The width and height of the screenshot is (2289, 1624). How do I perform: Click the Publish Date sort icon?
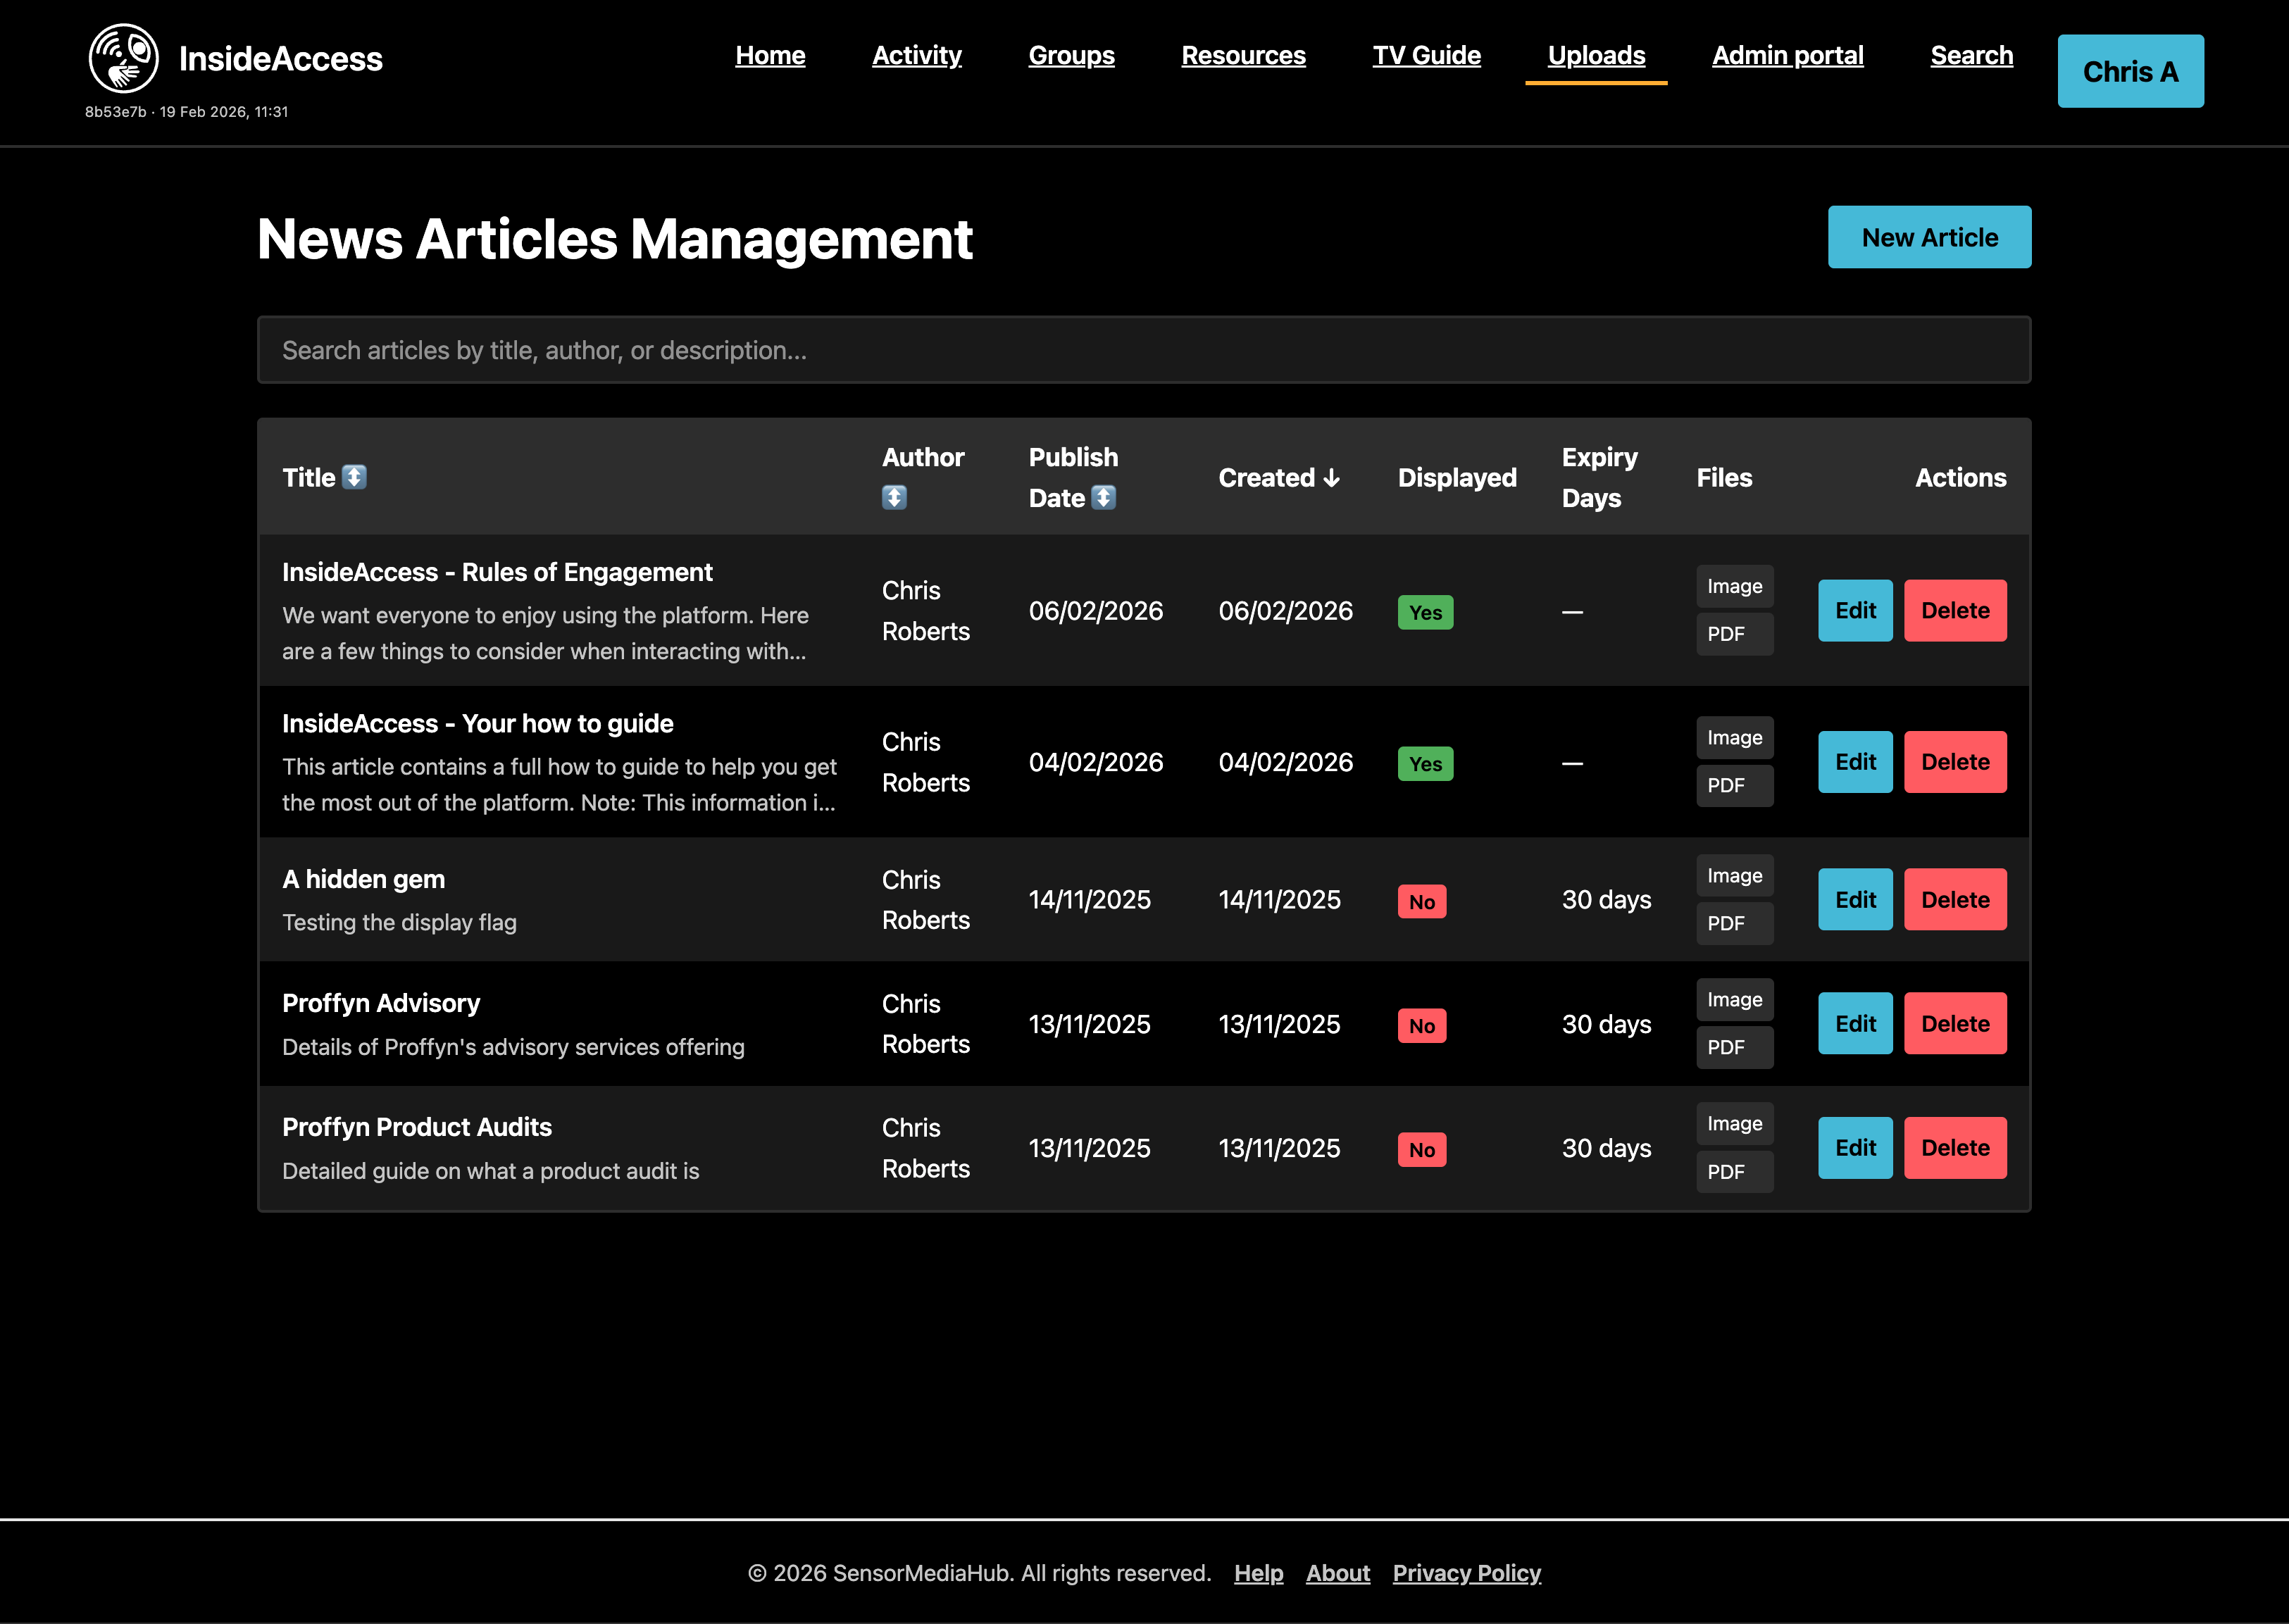click(1104, 497)
